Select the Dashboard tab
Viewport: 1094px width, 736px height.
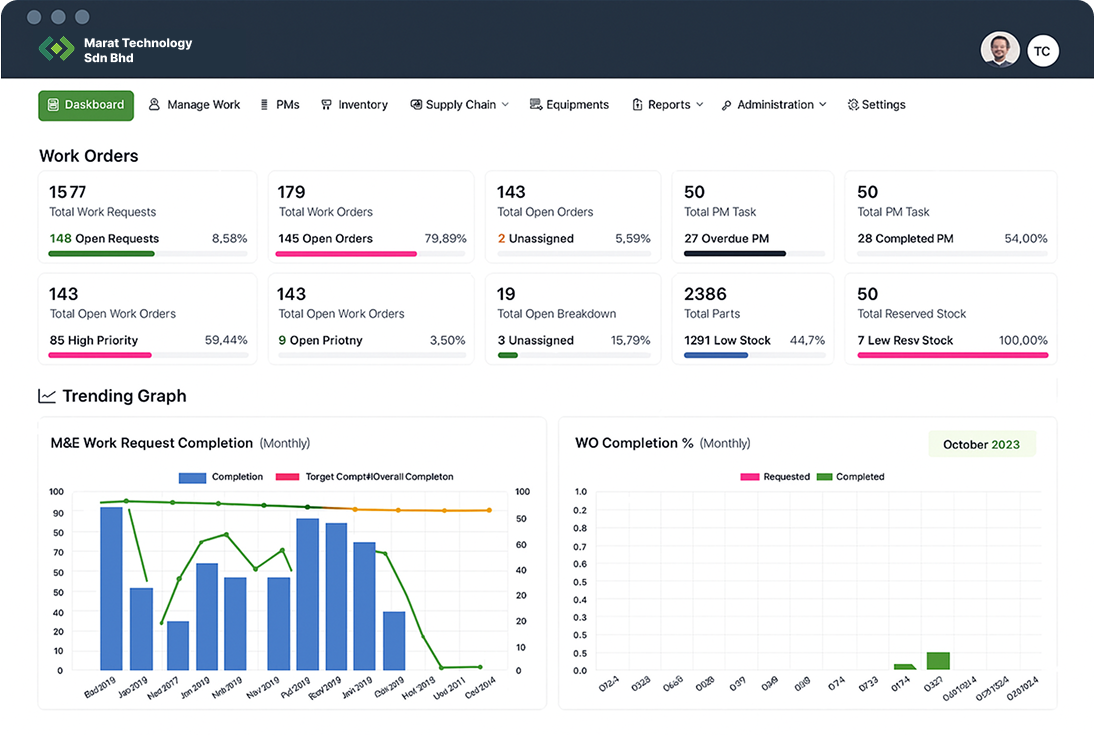point(86,105)
